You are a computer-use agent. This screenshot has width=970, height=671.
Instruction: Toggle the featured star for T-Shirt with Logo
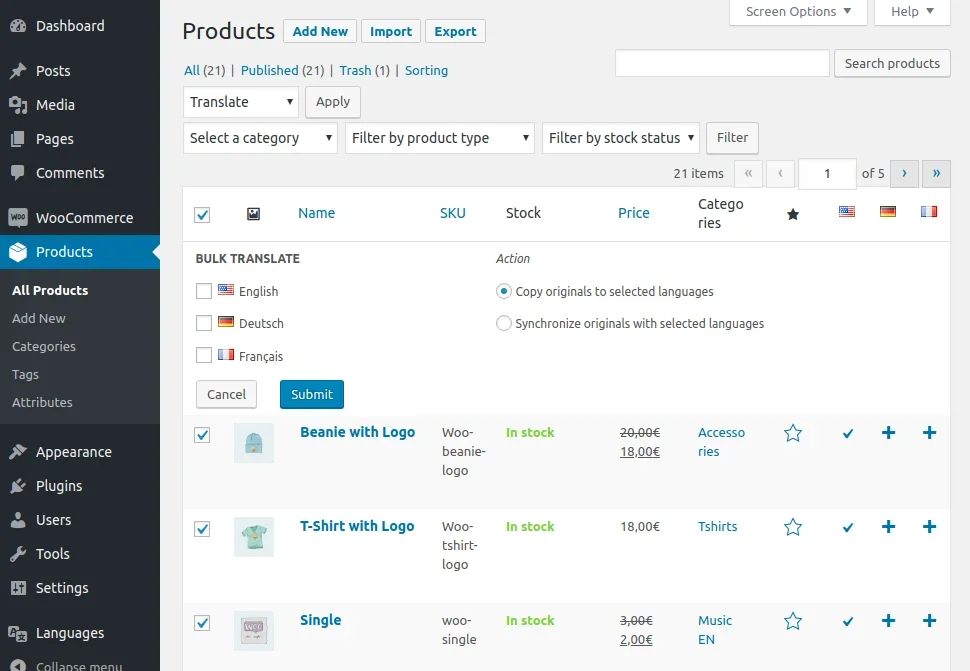pos(793,527)
